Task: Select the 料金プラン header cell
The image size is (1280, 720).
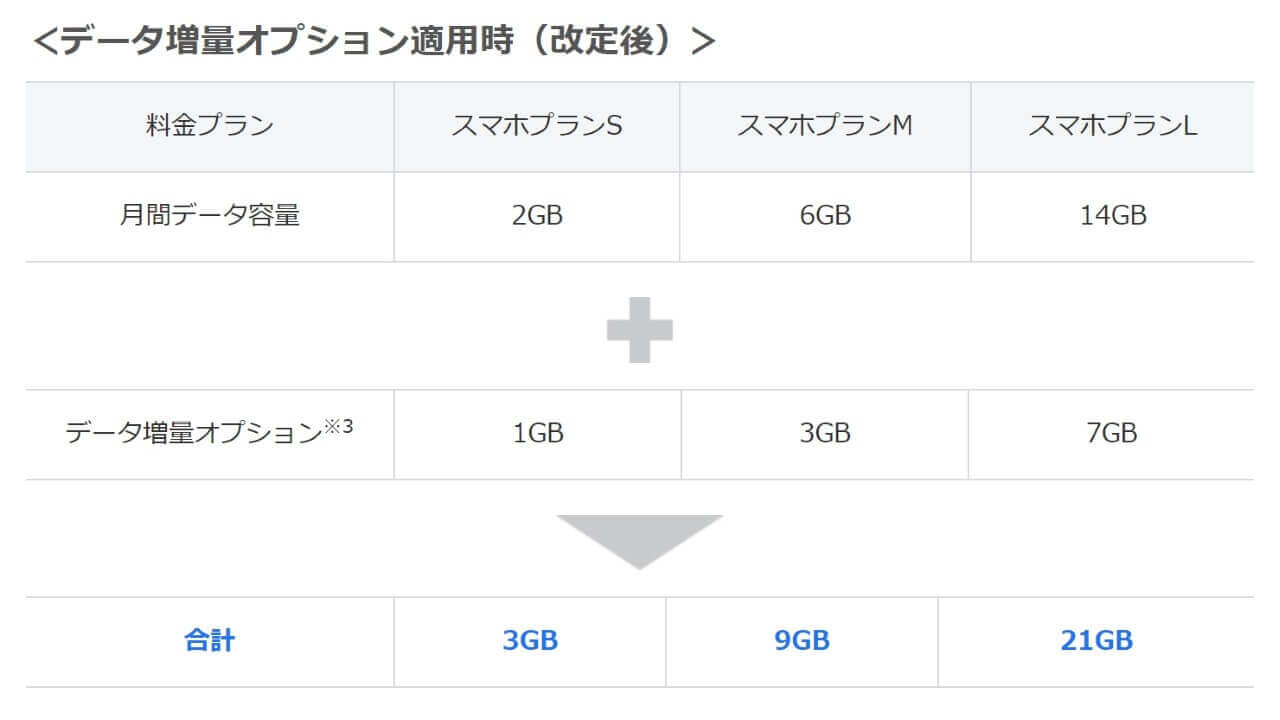Action: [210, 127]
